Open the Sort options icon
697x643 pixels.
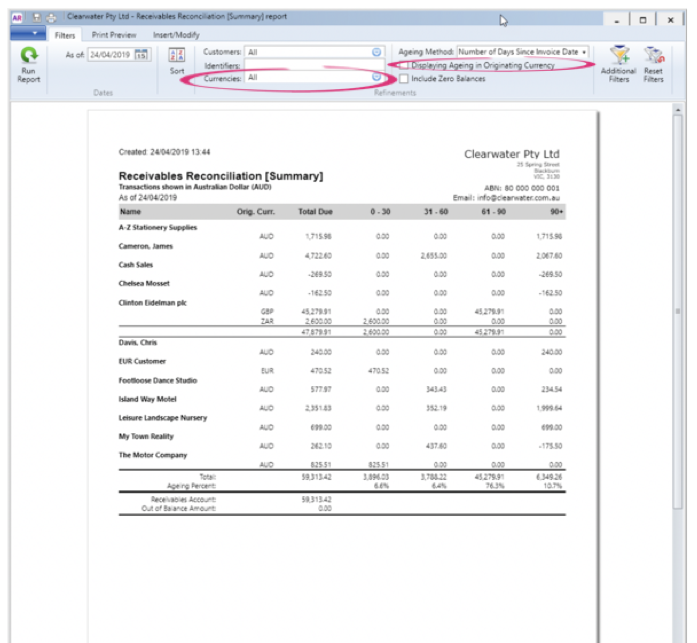pos(177,56)
